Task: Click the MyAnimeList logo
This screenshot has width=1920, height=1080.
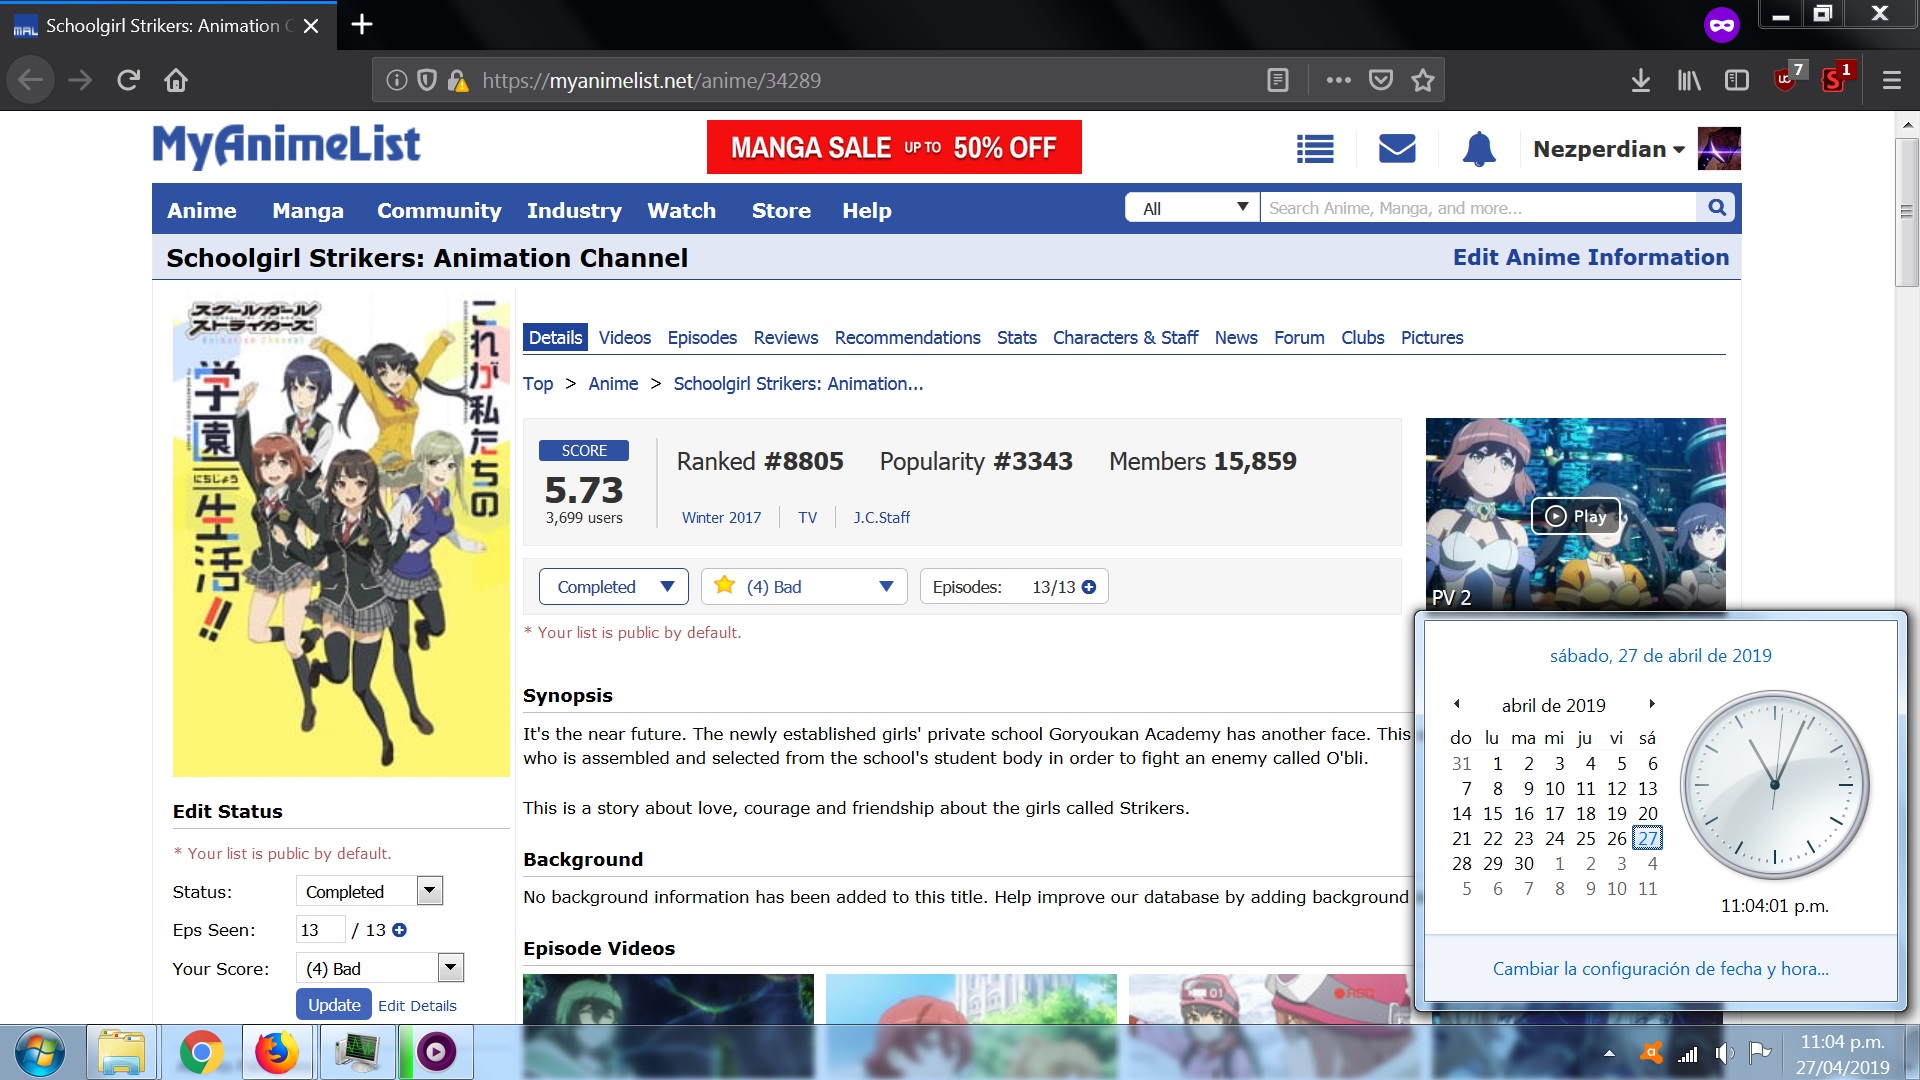Action: pos(286,146)
